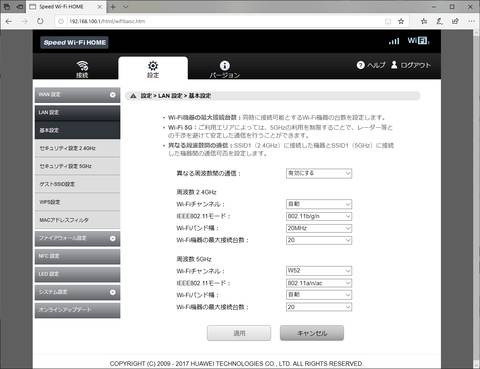480x369 pixels.
Task: Open a new tab with plus icon
Action: 113,7
